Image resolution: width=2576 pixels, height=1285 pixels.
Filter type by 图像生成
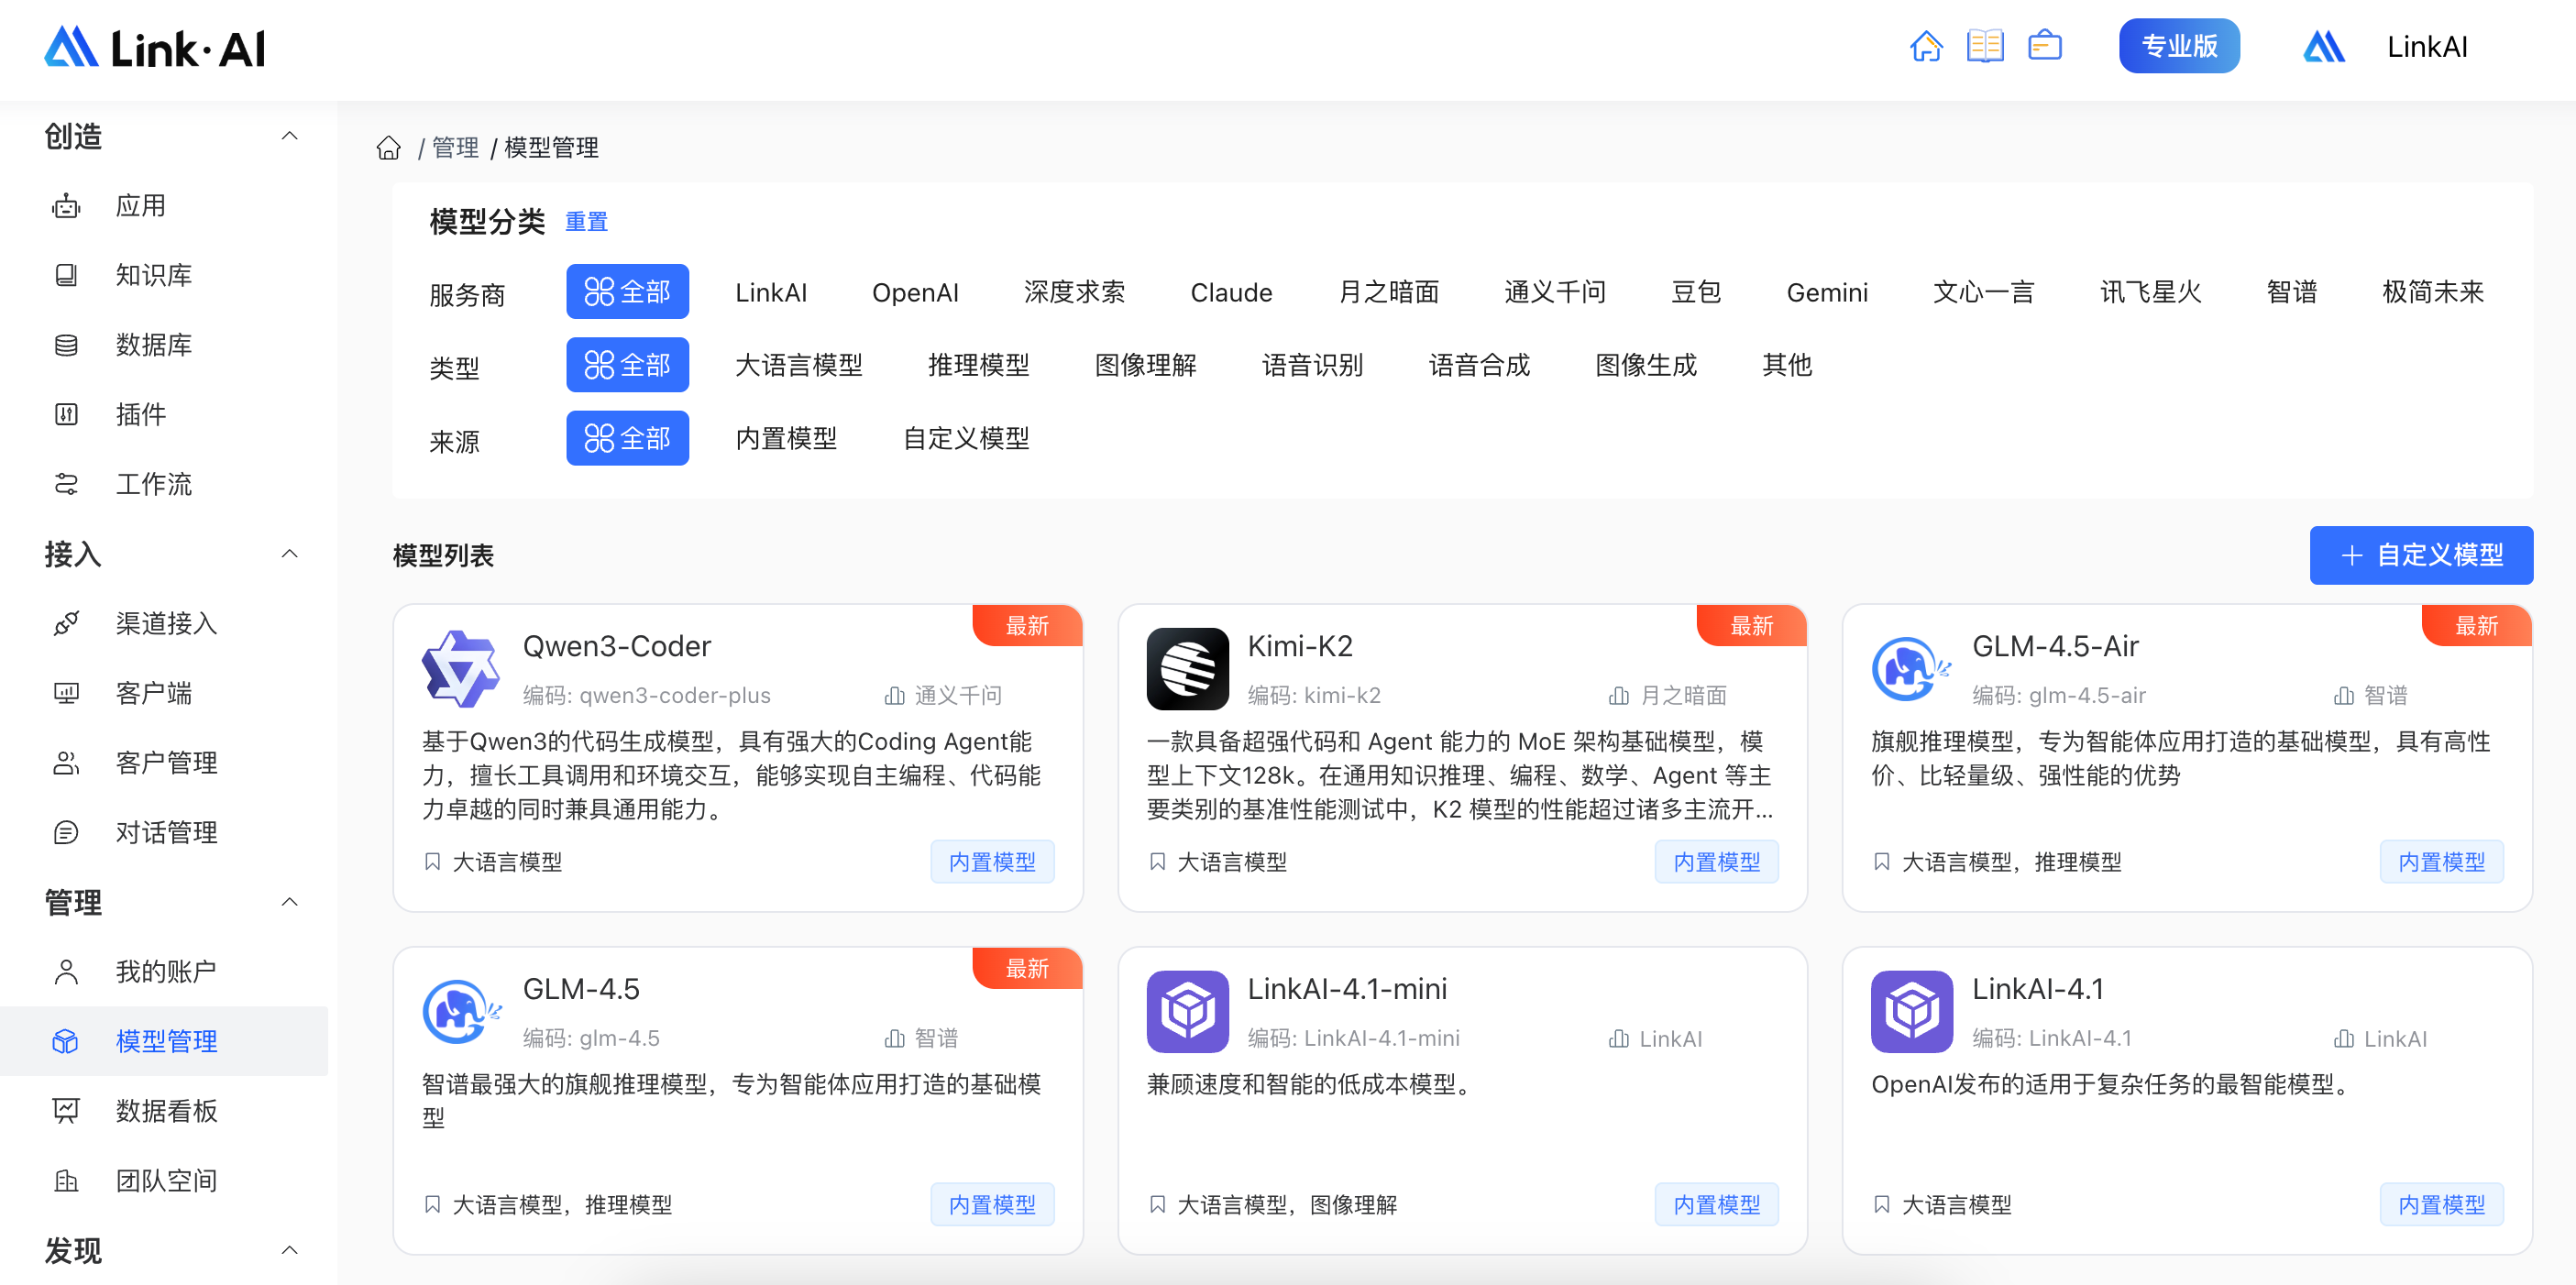[1646, 365]
